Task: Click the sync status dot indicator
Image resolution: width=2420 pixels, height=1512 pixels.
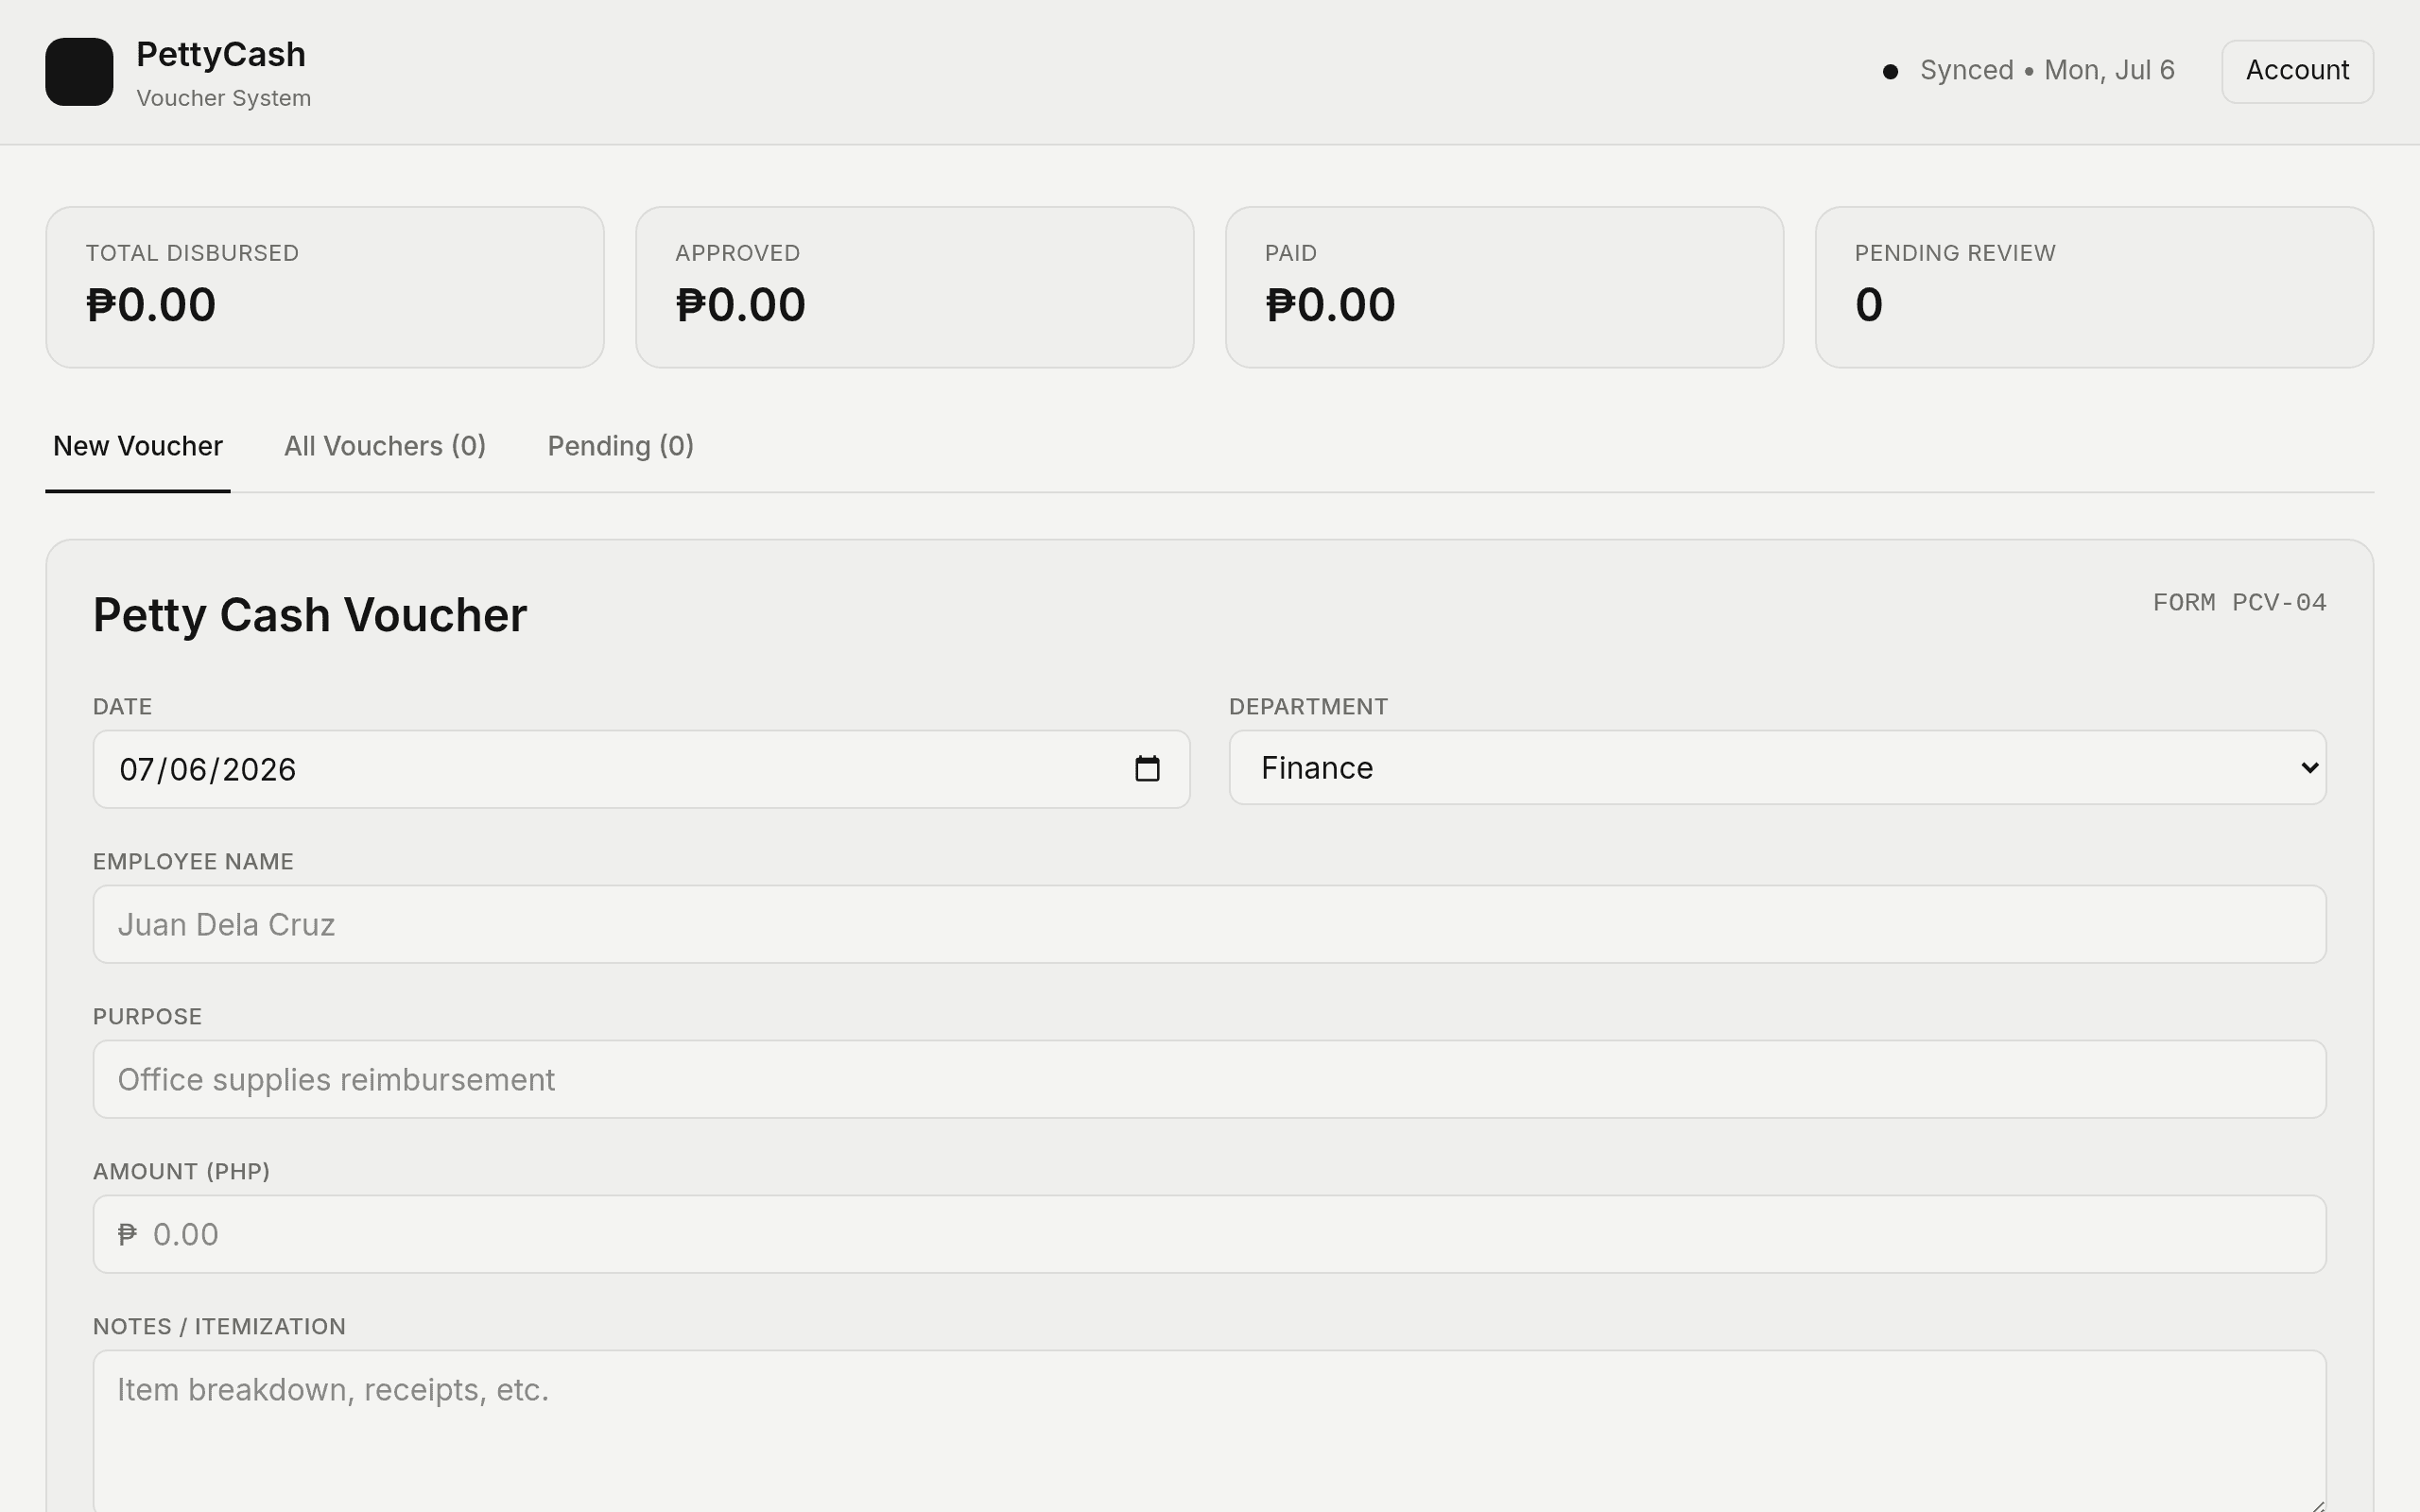Action: [x=1890, y=71]
